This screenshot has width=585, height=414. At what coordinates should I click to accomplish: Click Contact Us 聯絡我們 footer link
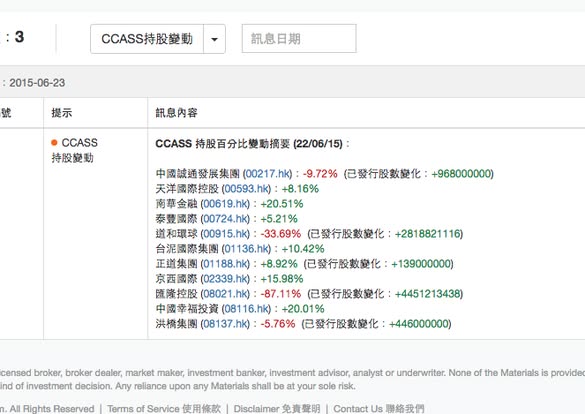tap(379, 409)
